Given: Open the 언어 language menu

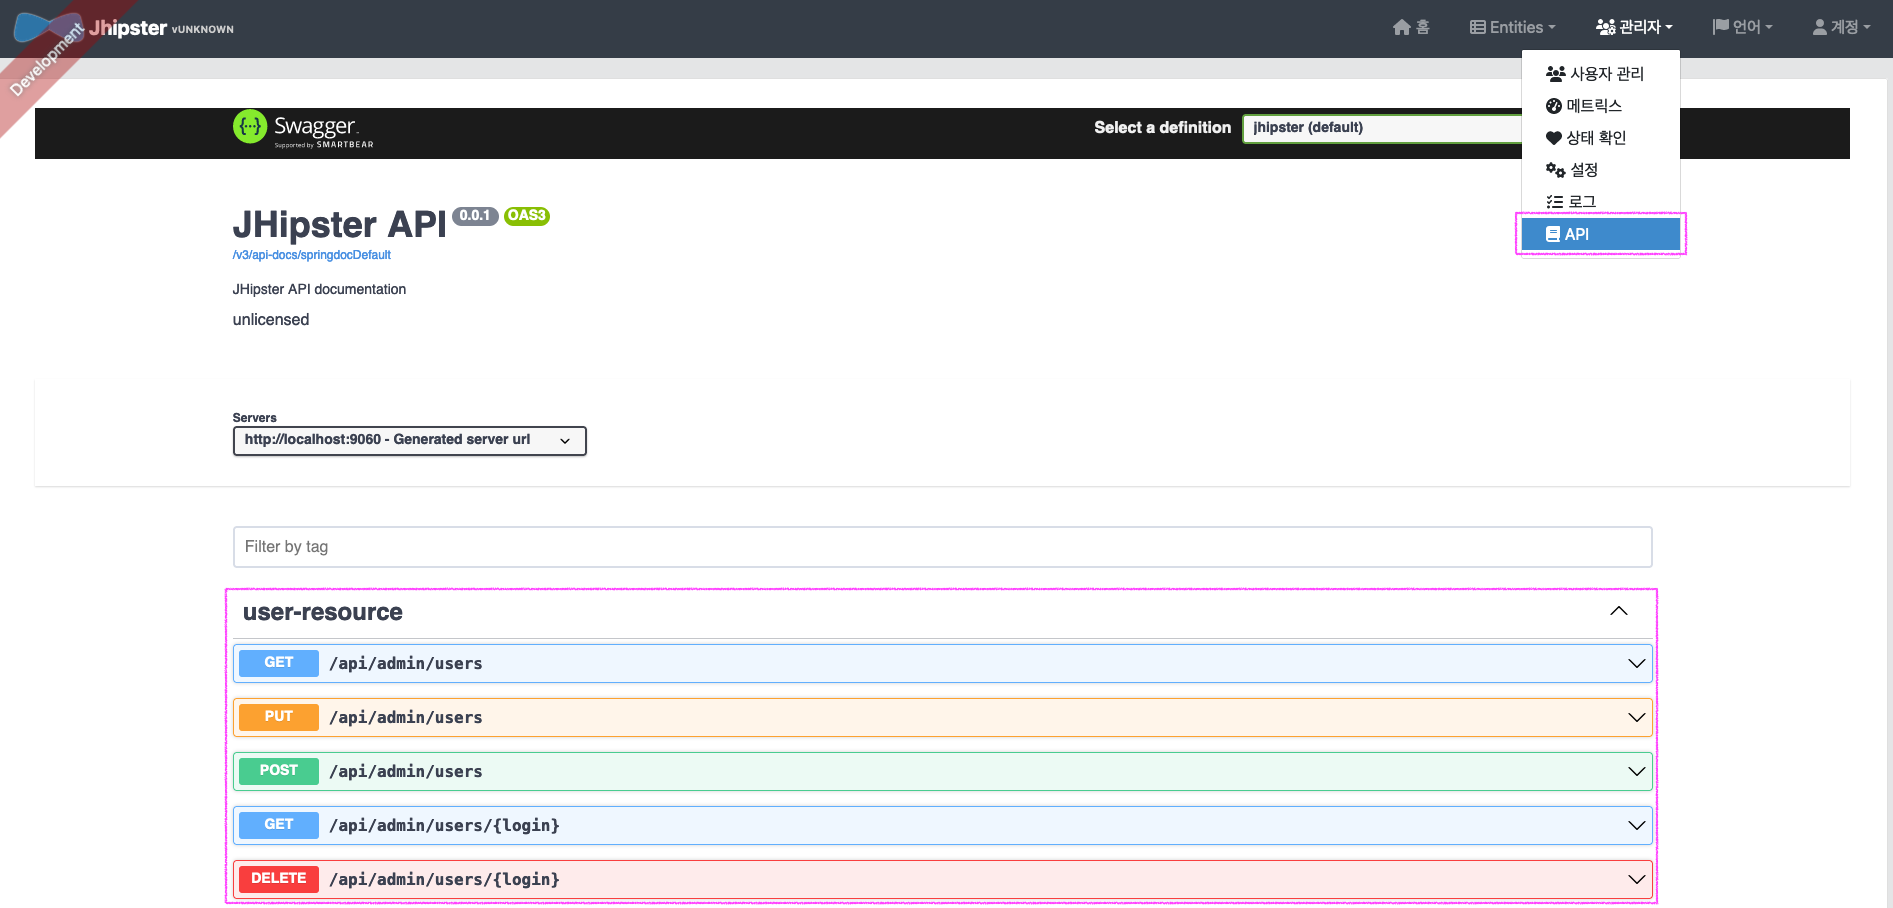Looking at the screenshot, I should coord(1742,28).
